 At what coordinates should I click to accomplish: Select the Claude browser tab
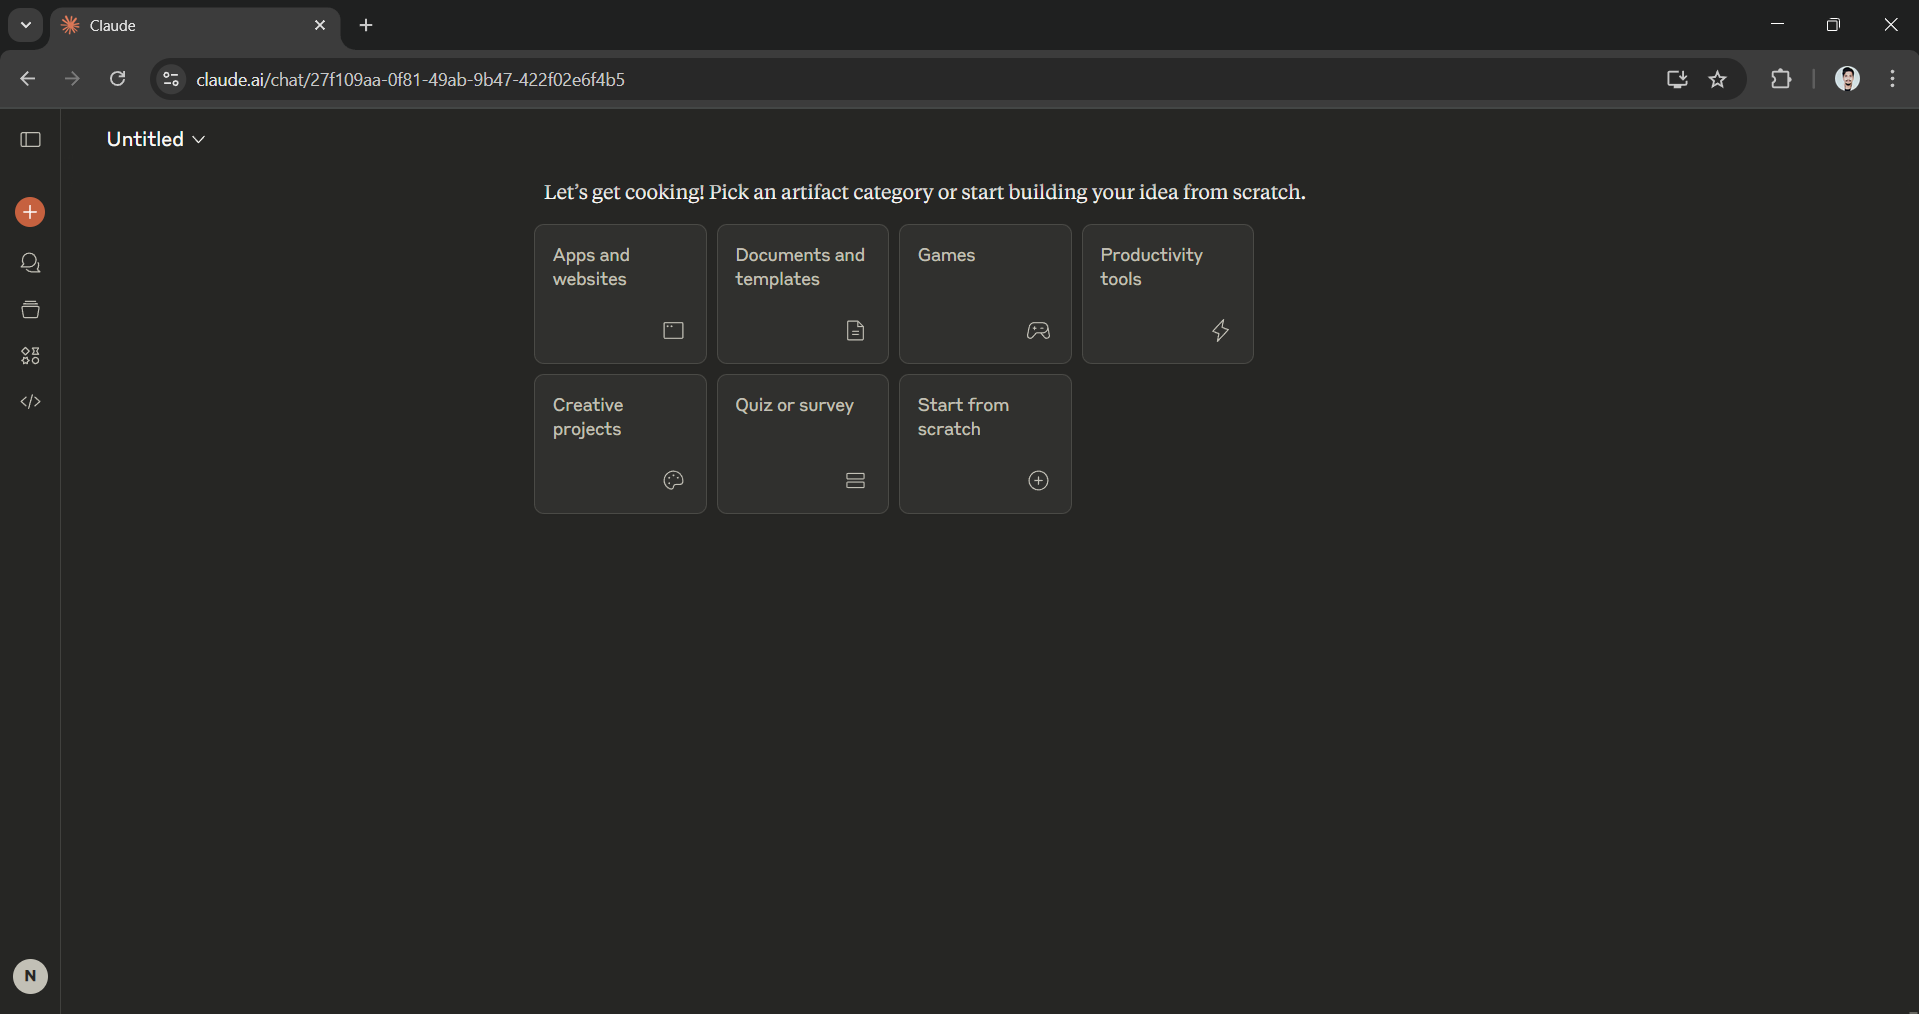(195, 25)
